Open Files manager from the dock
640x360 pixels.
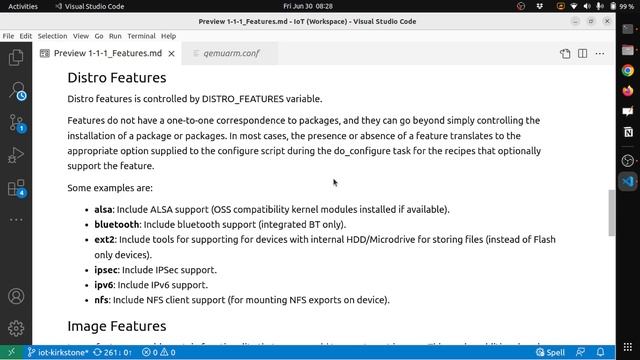pyautogui.click(x=628, y=50)
